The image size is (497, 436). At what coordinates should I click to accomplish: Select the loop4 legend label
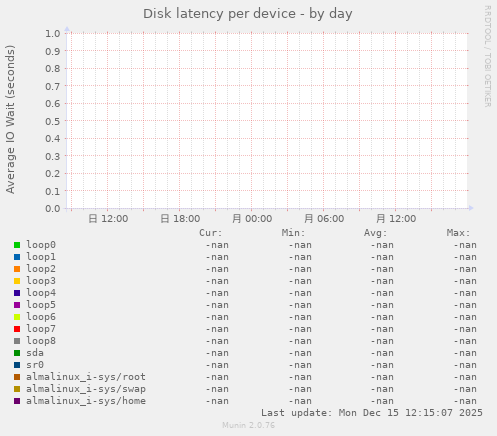tap(41, 293)
